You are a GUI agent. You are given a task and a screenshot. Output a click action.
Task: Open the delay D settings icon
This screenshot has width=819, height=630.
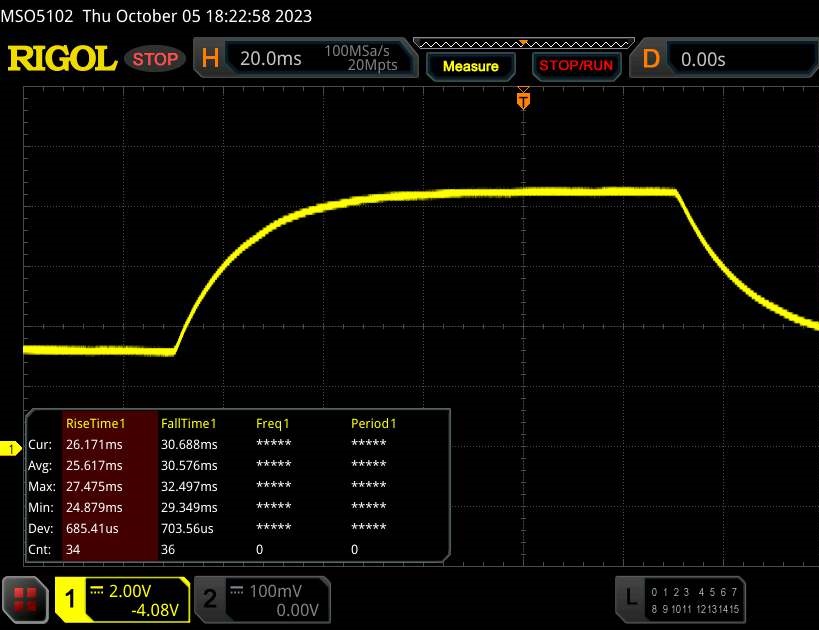point(651,59)
